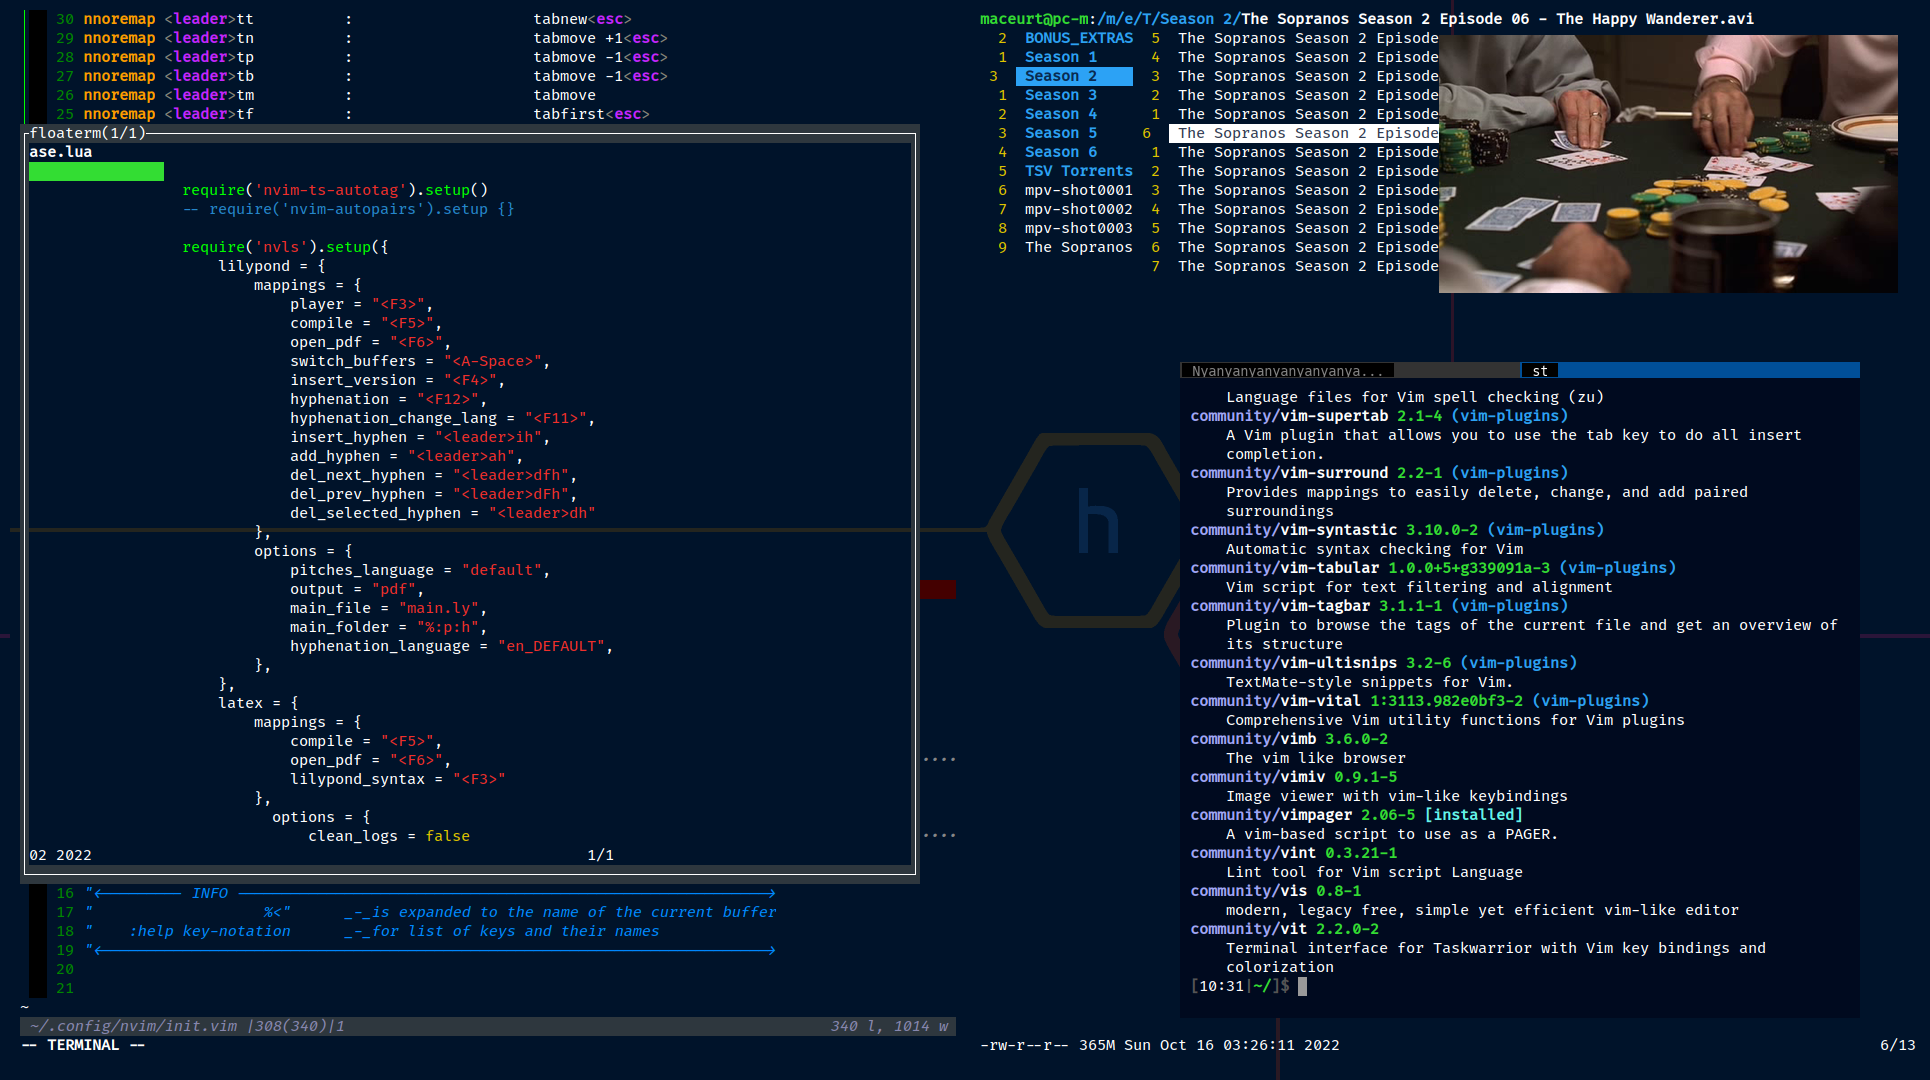Viewport: 1930px width, 1080px height.
Task: Click the Sopranos video preview thumbnail
Action: [1668, 164]
